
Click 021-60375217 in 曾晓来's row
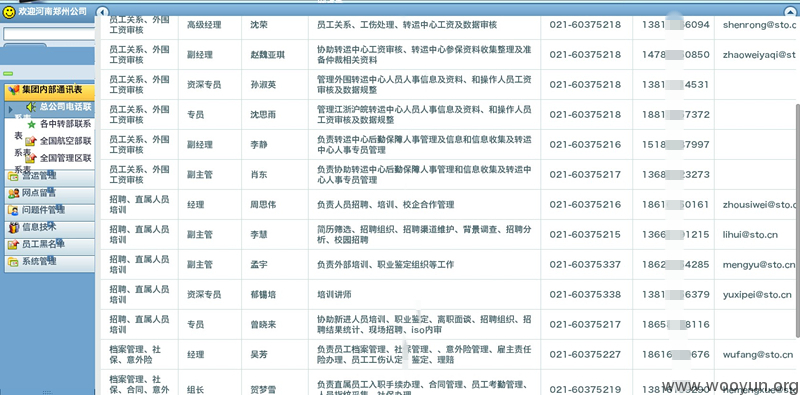tap(585, 325)
